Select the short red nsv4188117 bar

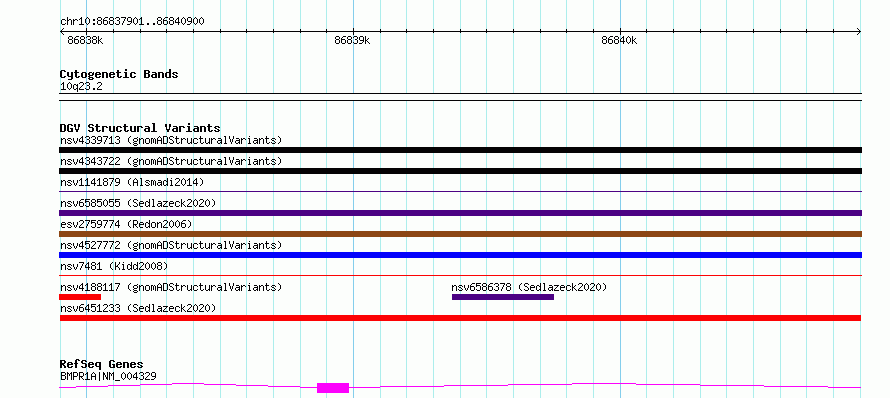(x=80, y=297)
